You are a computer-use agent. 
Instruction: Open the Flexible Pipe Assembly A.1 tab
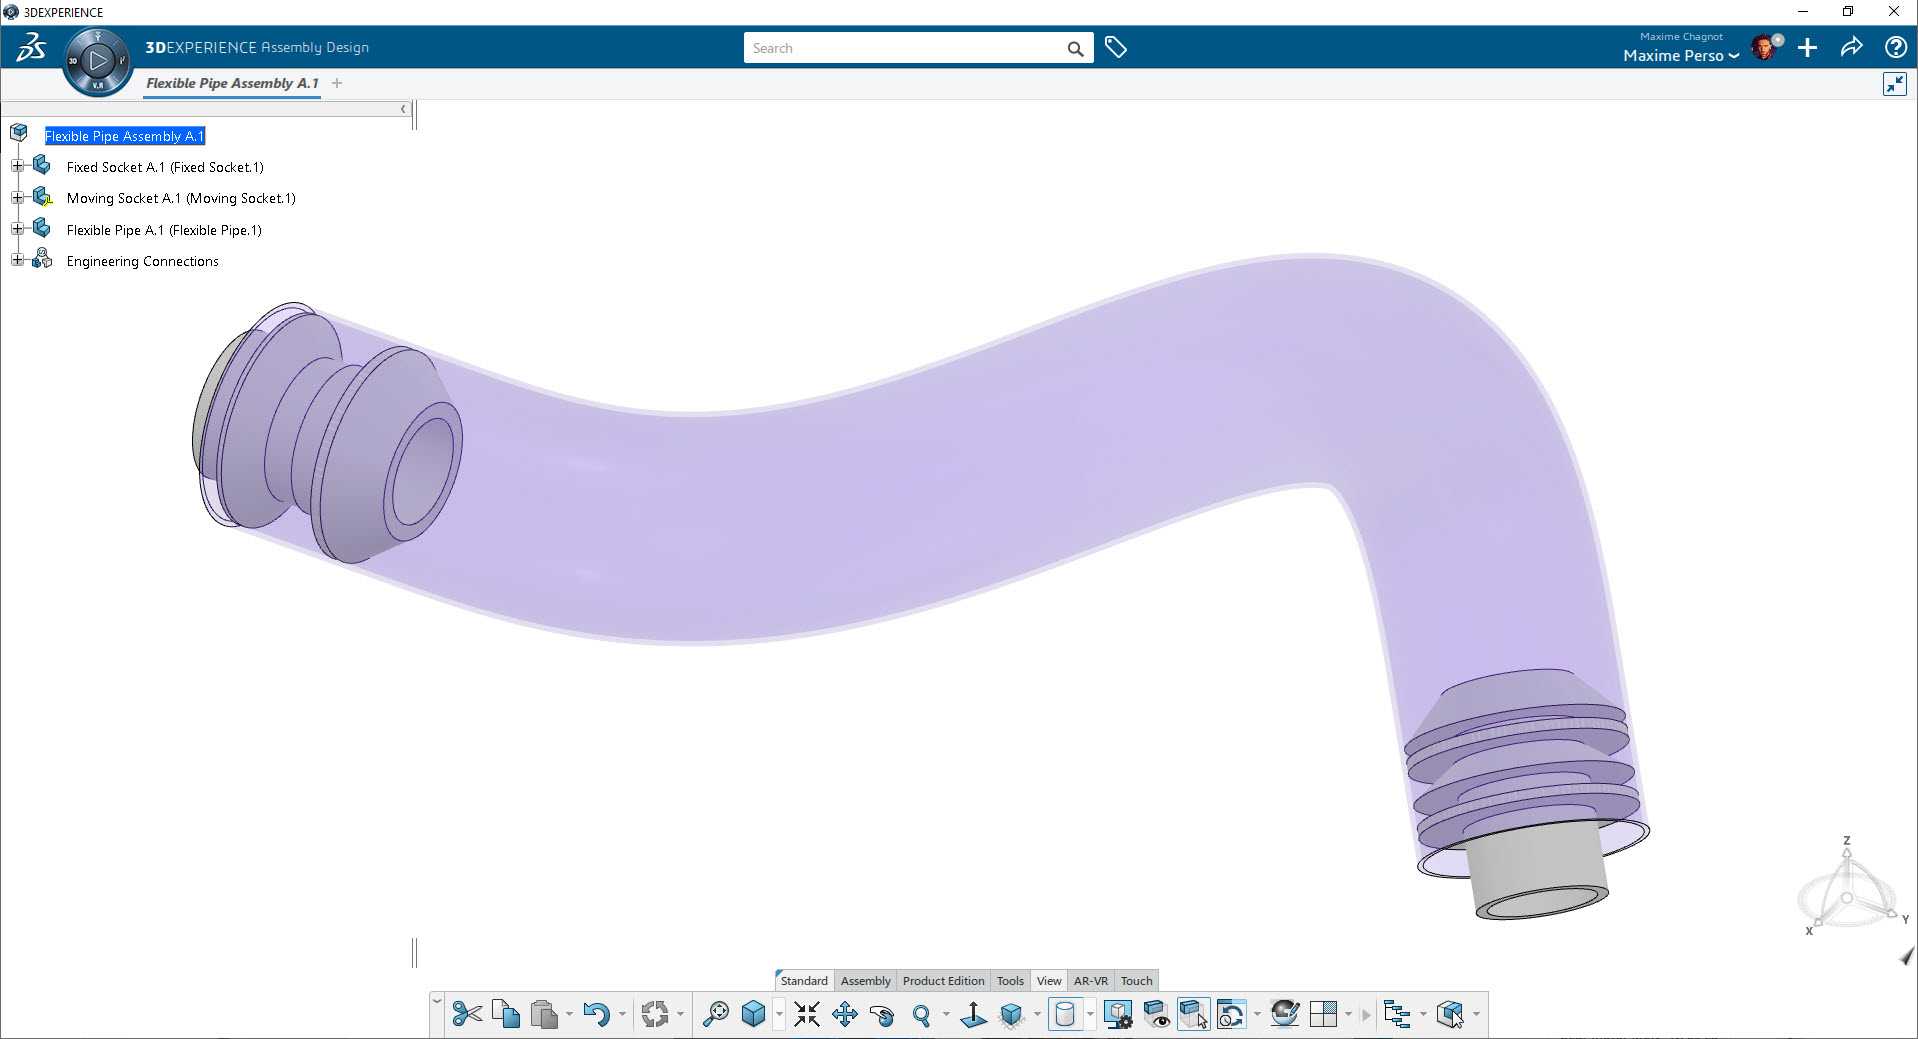click(x=232, y=83)
